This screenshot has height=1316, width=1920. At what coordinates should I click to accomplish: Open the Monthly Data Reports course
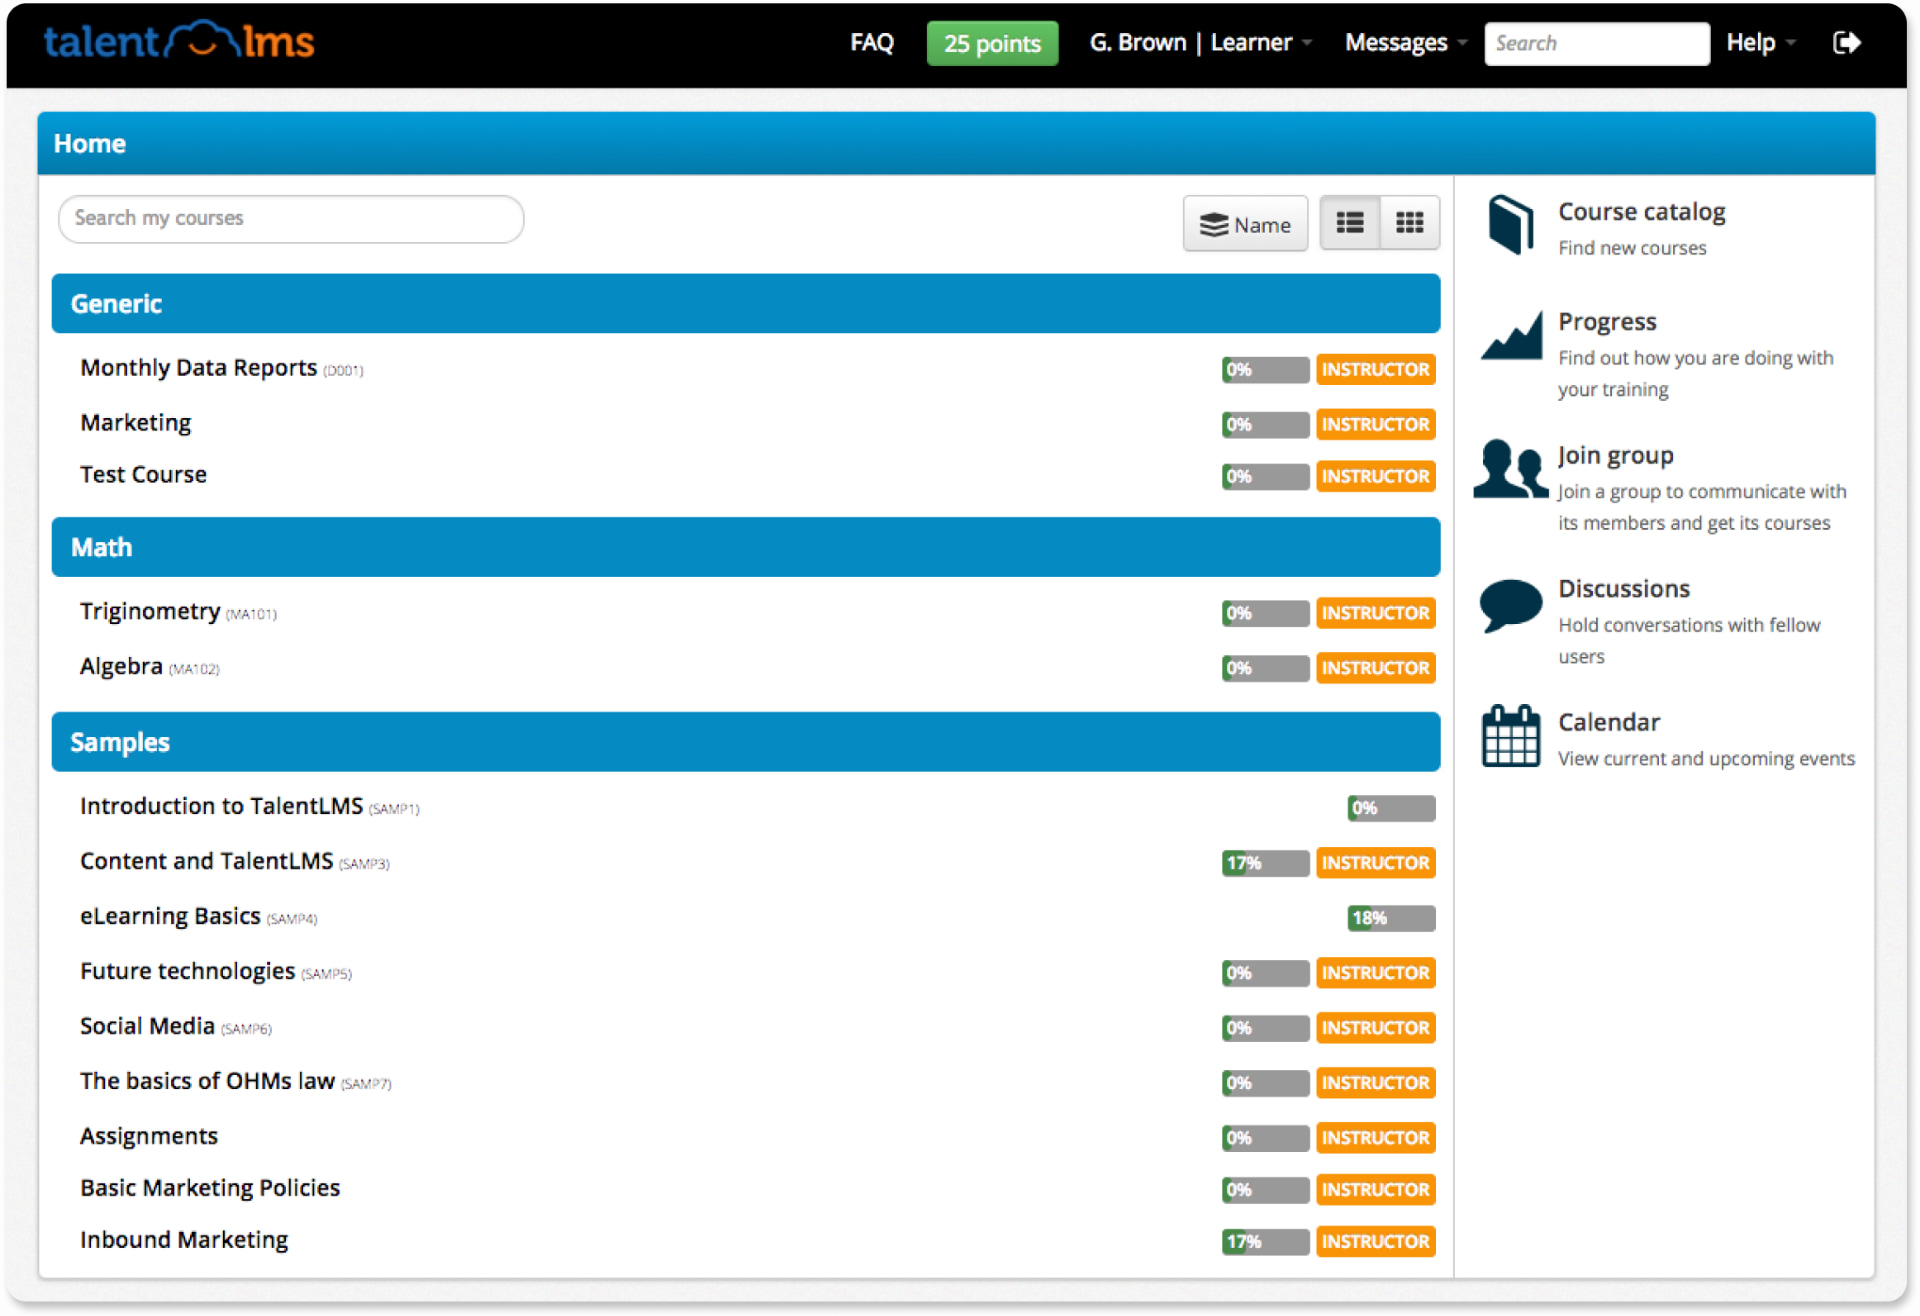point(198,368)
